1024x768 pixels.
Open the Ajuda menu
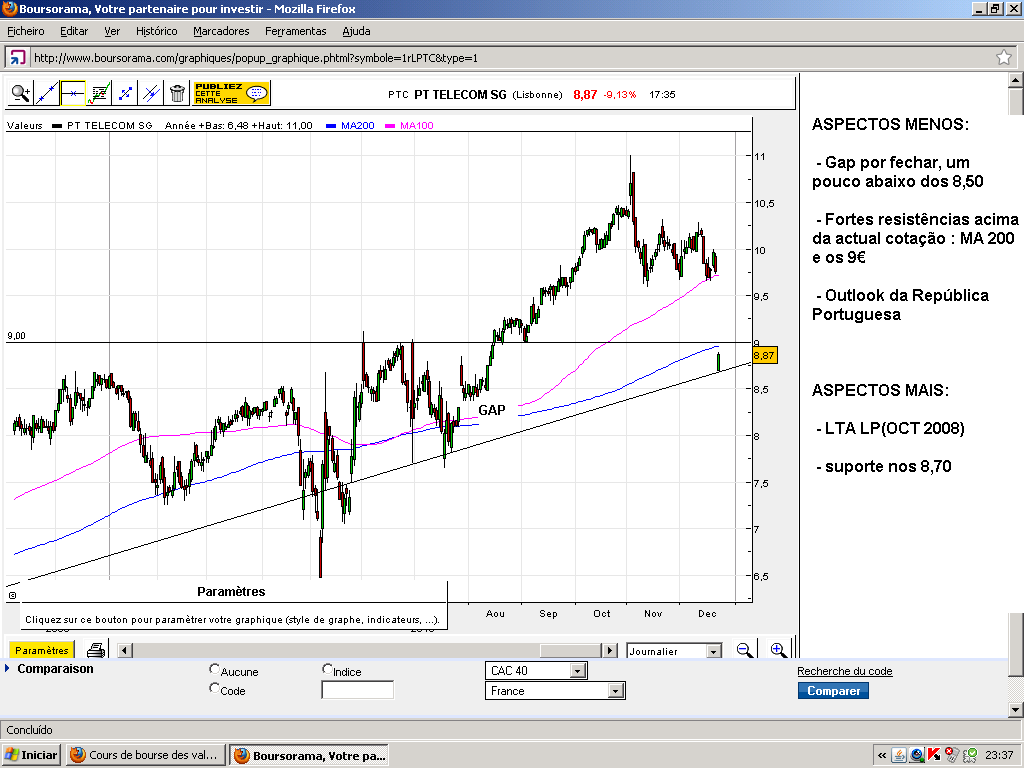point(356,31)
